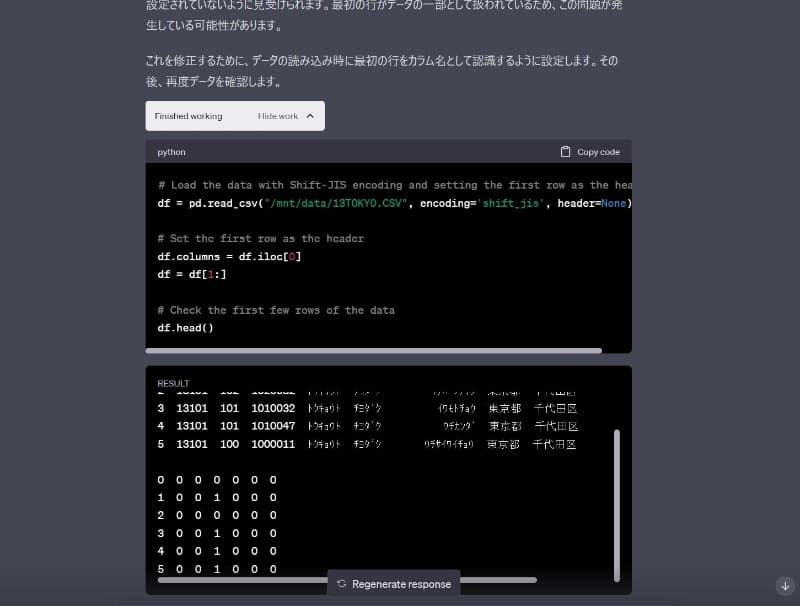Click the "/mnt/data/13TOKYO.CSV" file path string
This screenshot has width=800, height=606.
336,203
